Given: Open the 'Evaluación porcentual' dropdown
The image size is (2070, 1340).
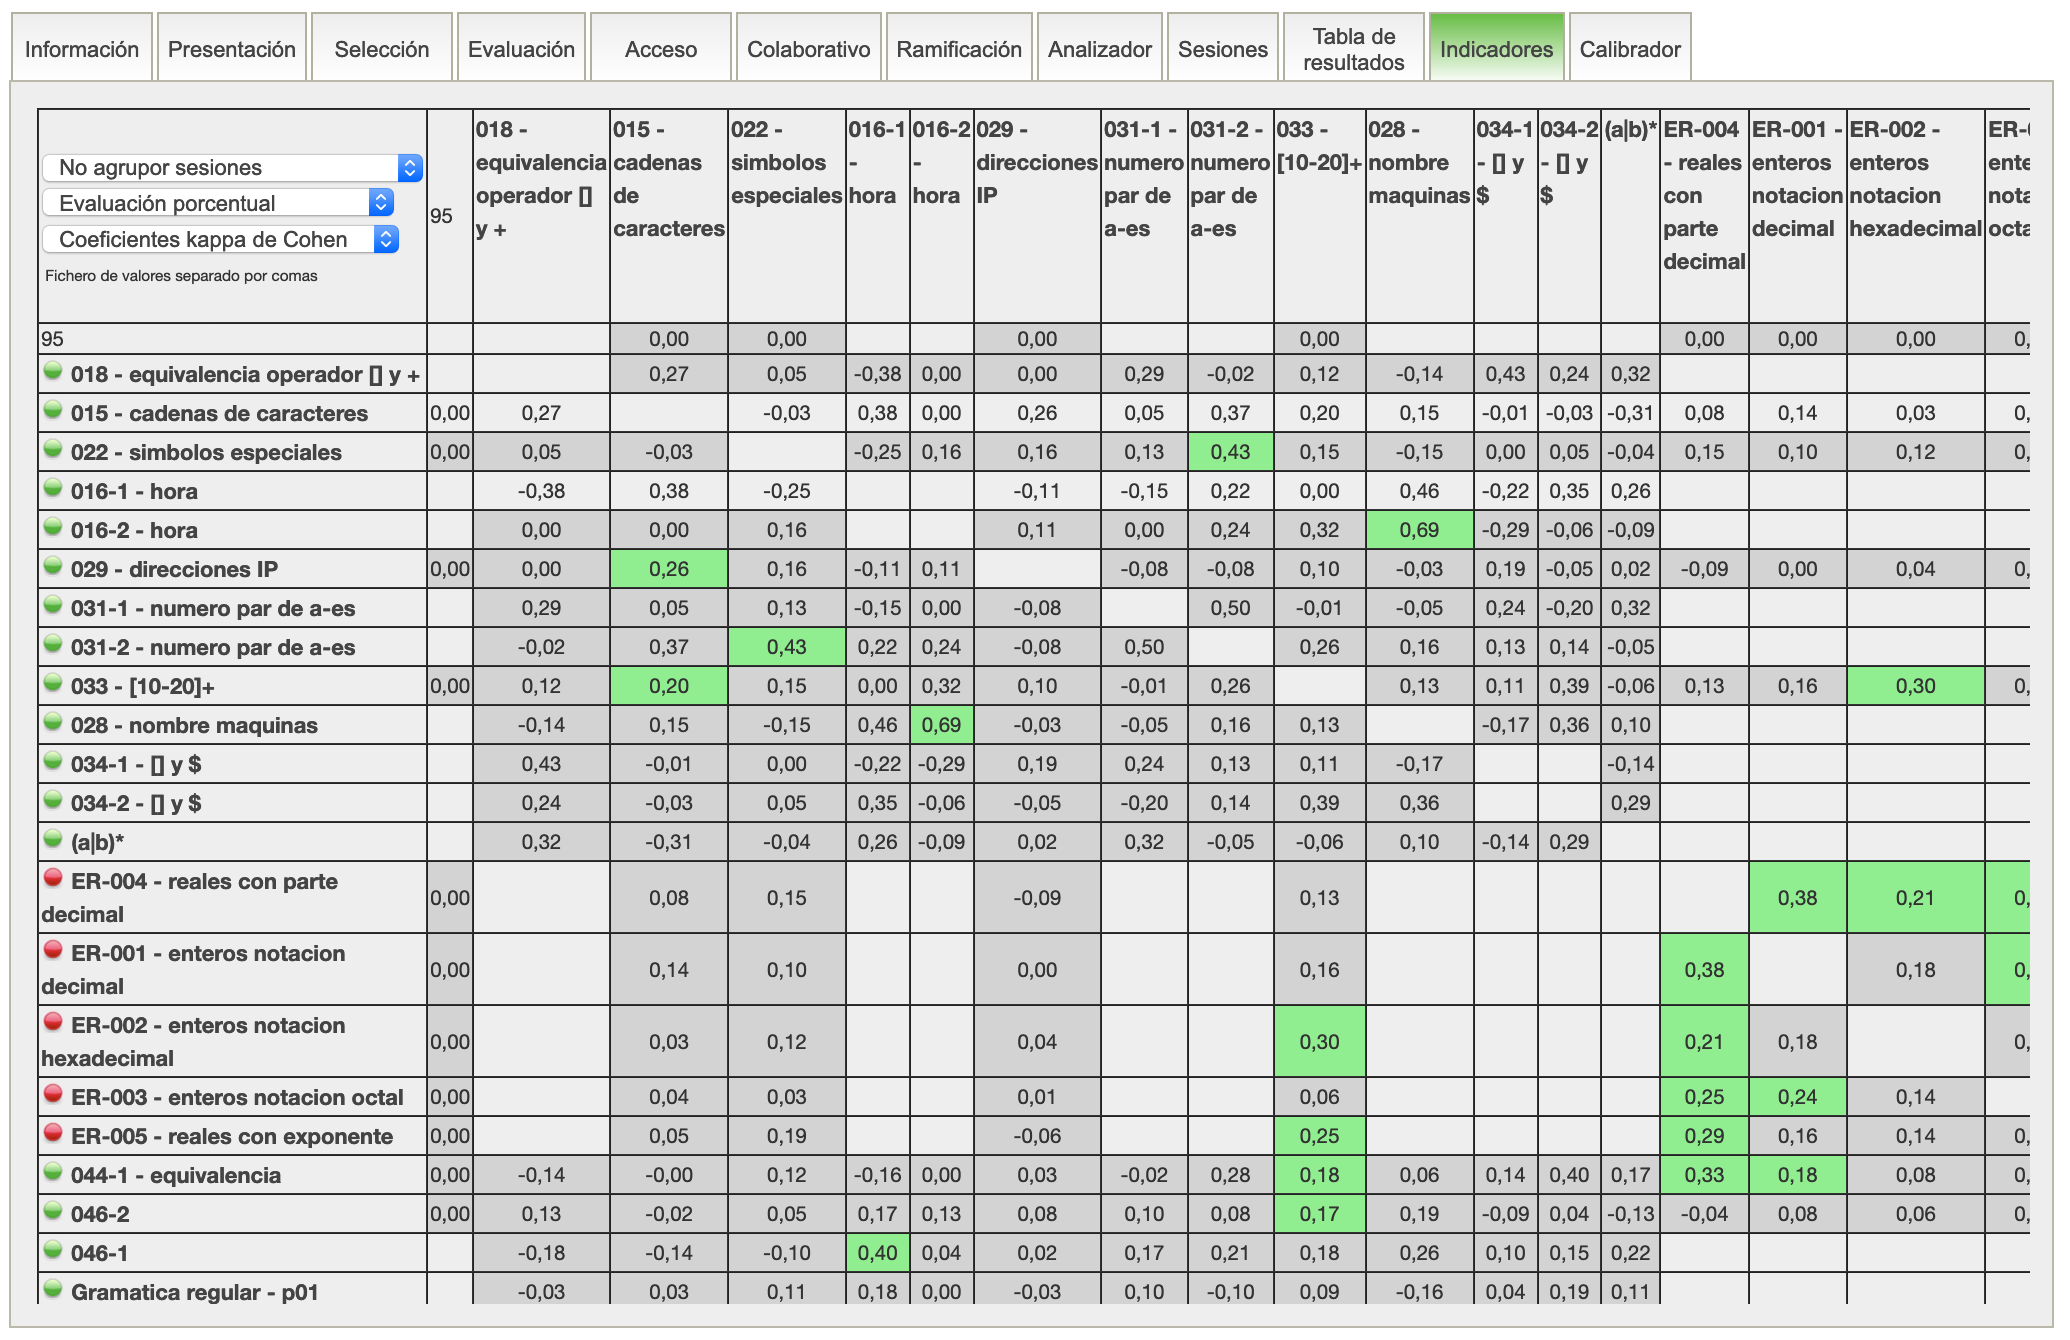Looking at the screenshot, I should pyautogui.click(x=217, y=203).
